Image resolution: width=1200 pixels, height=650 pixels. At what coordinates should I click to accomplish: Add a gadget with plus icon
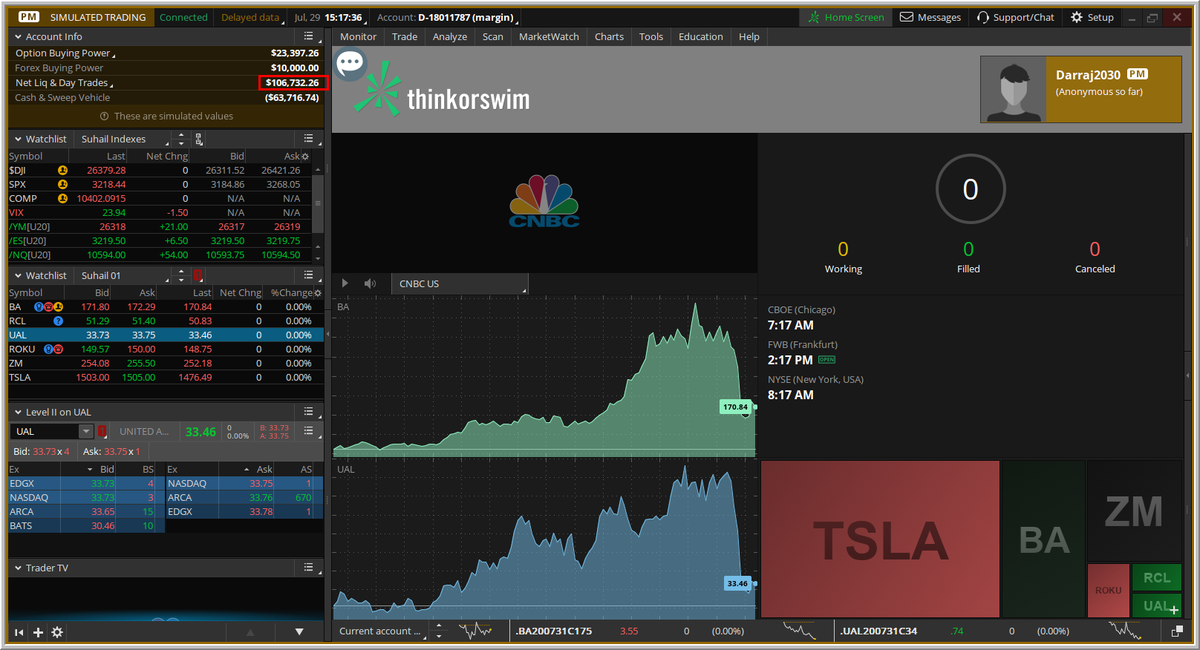pyautogui.click(x=38, y=632)
